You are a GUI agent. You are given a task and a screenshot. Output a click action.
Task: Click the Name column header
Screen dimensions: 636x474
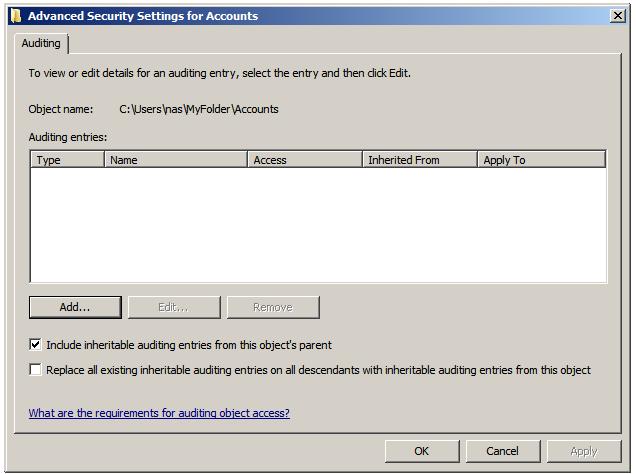[175, 160]
